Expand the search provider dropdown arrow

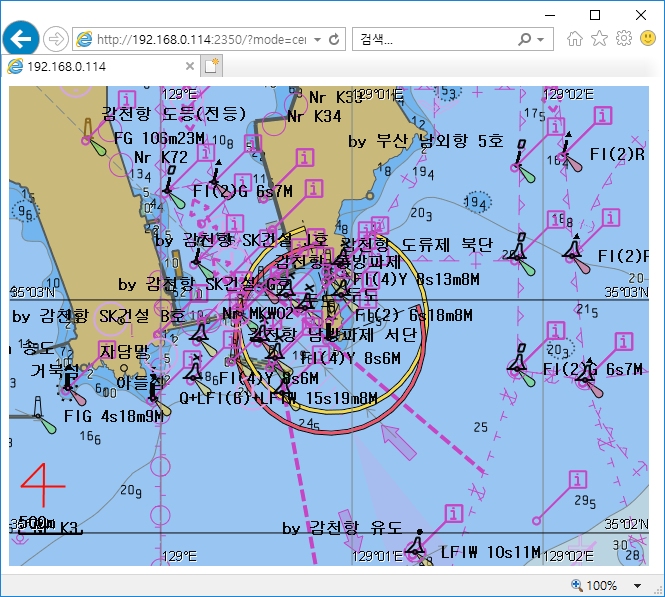pos(541,40)
